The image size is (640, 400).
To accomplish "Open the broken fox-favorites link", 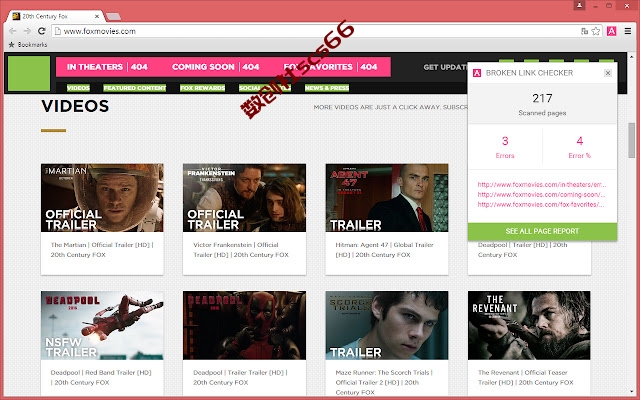I will [541, 204].
